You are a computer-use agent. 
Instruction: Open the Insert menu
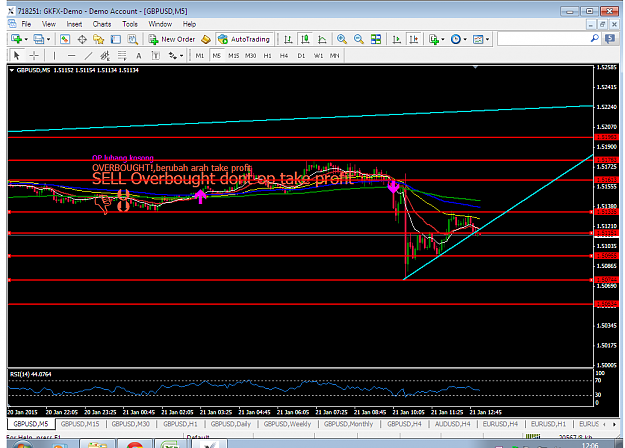click(74, 24)
